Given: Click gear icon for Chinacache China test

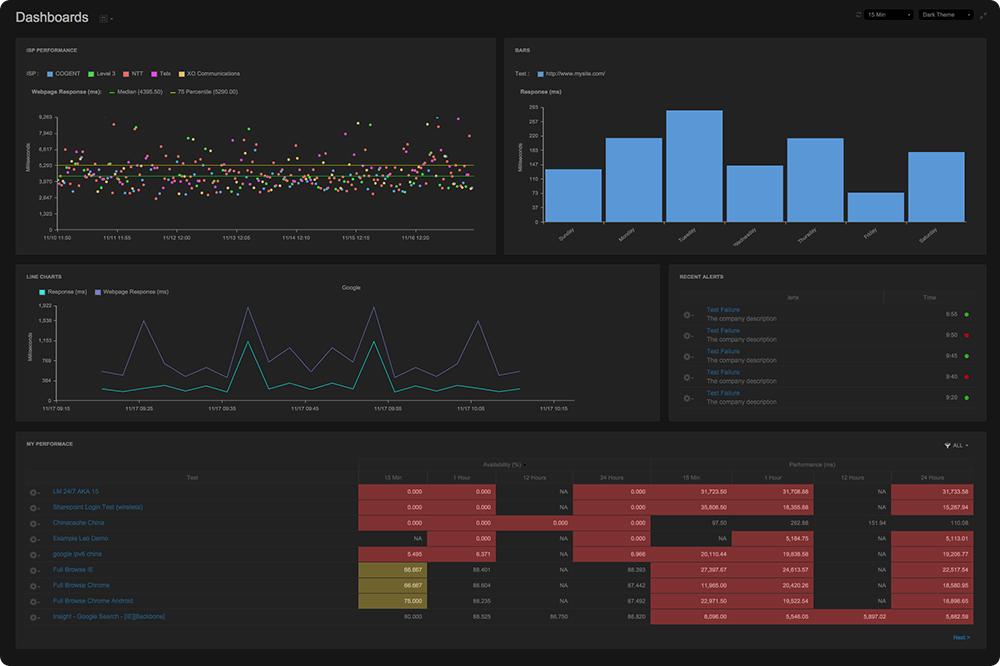Looking at the screenshot, I should tap(35, 523).
